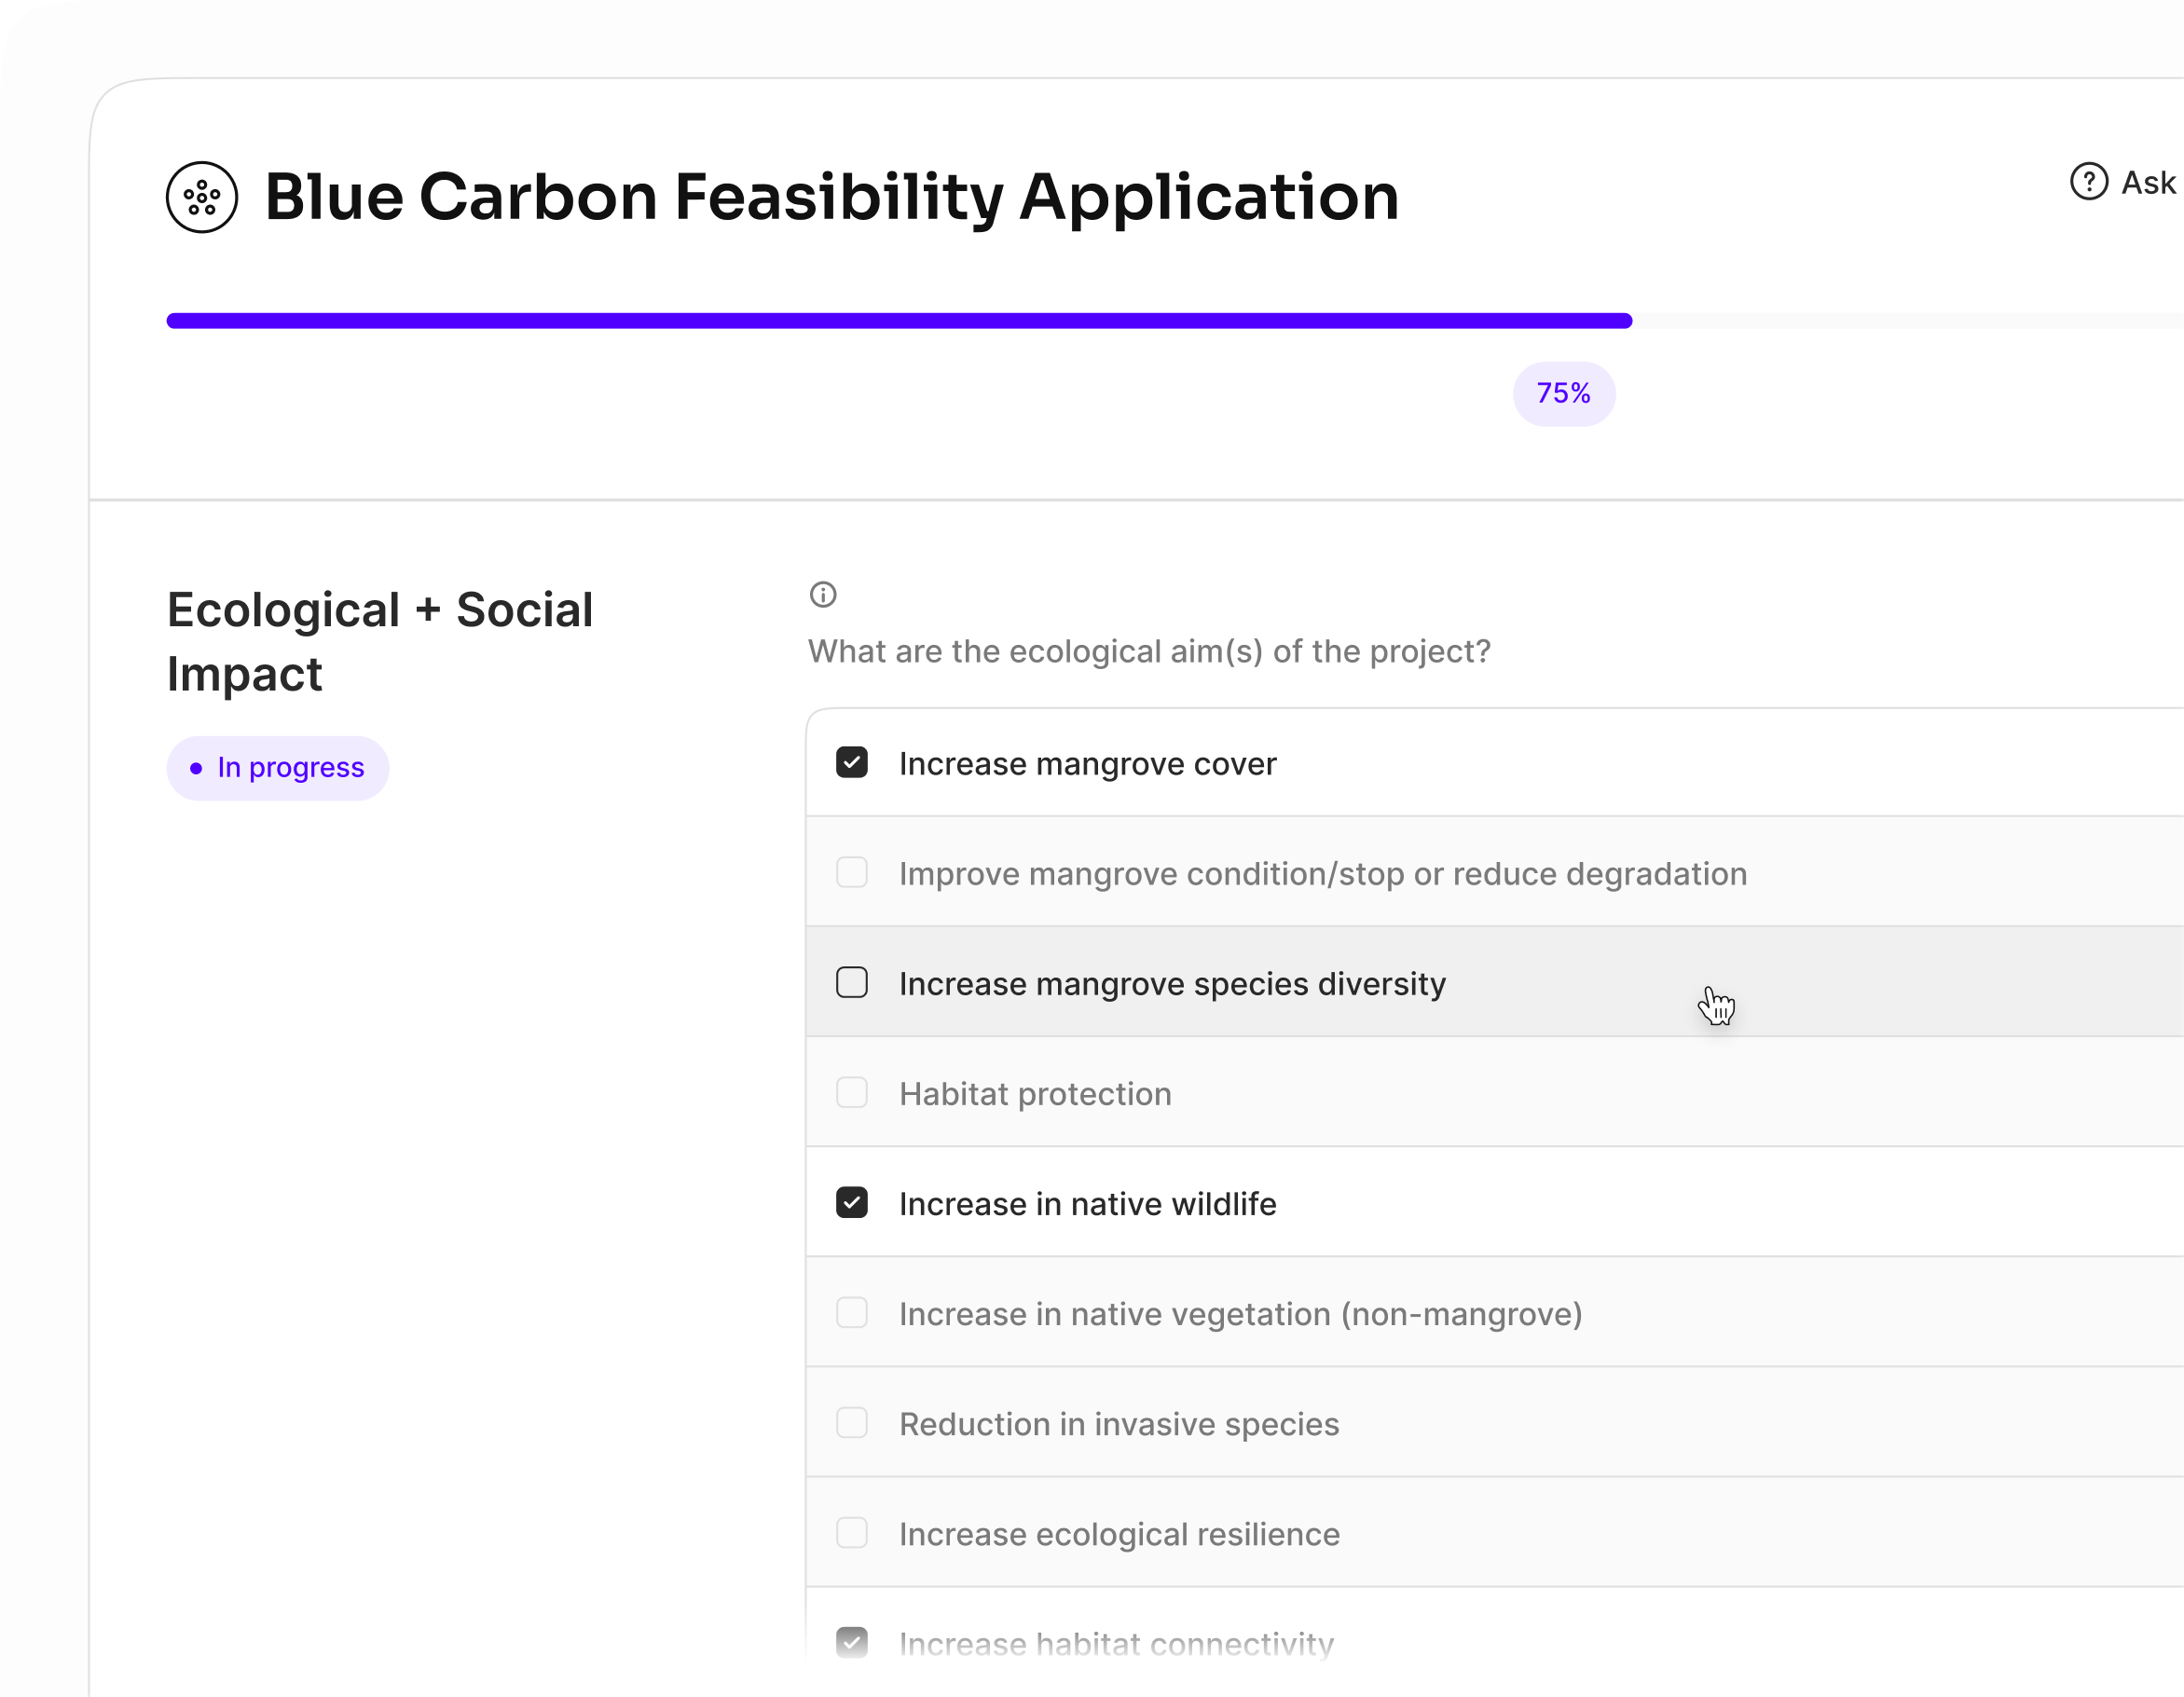Viewport: 2184px width, 1697px height.
Task: Uncheck Increase mangrove cover
Action: (851, 763)
